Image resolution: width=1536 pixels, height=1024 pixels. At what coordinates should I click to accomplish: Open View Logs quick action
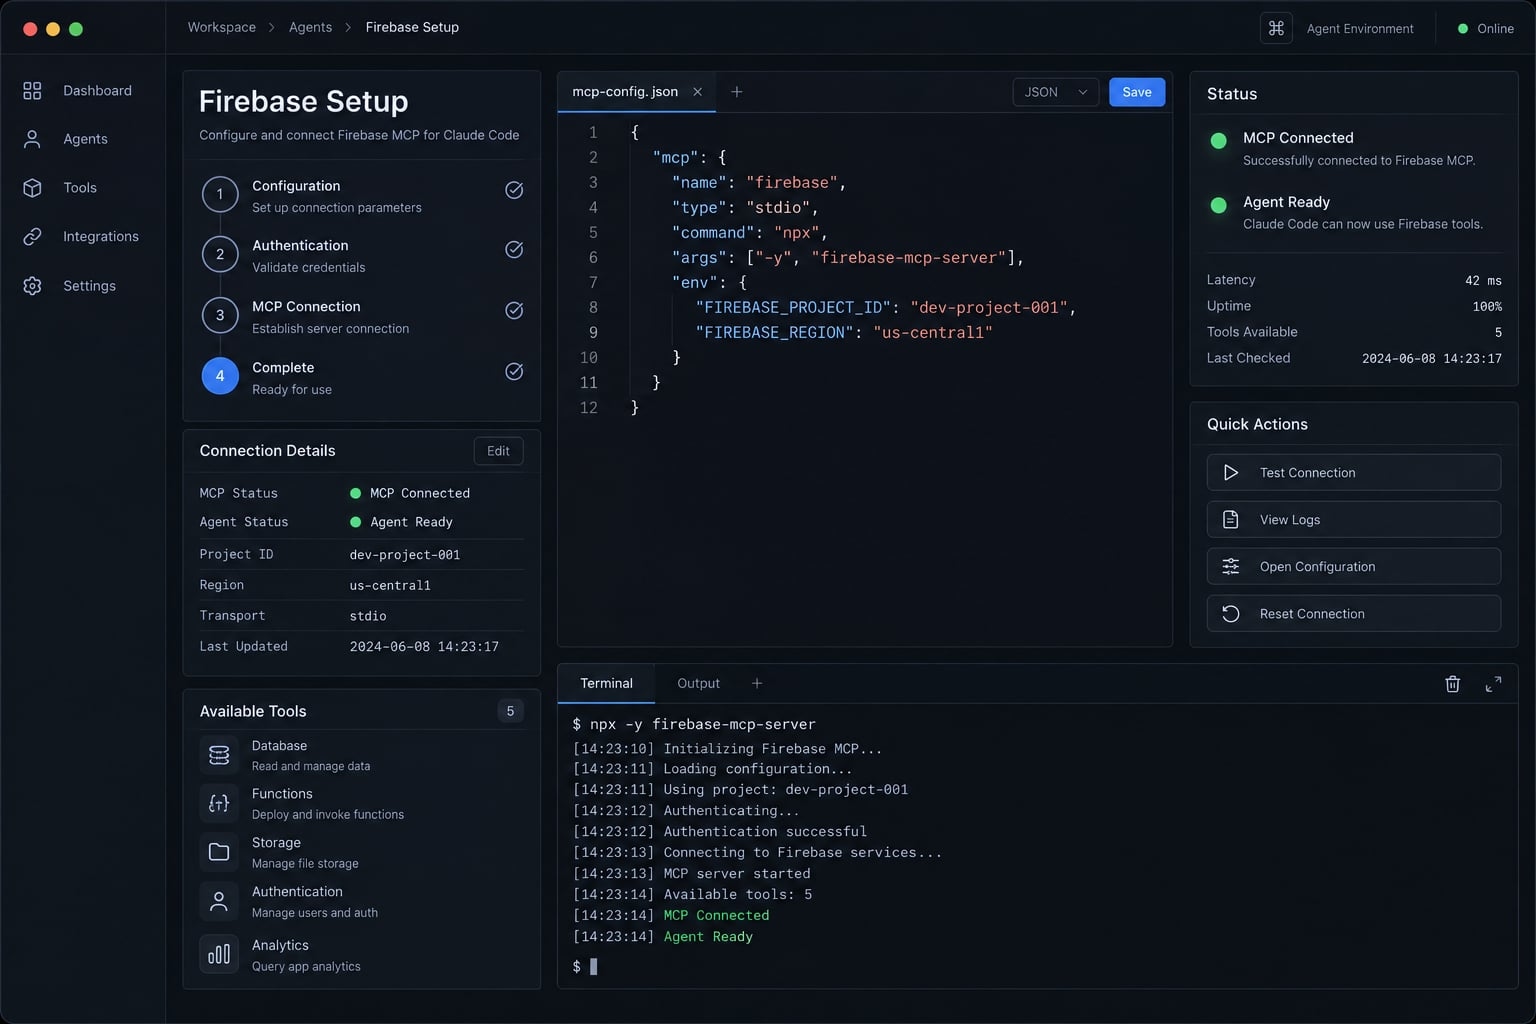click(1353, 520)
